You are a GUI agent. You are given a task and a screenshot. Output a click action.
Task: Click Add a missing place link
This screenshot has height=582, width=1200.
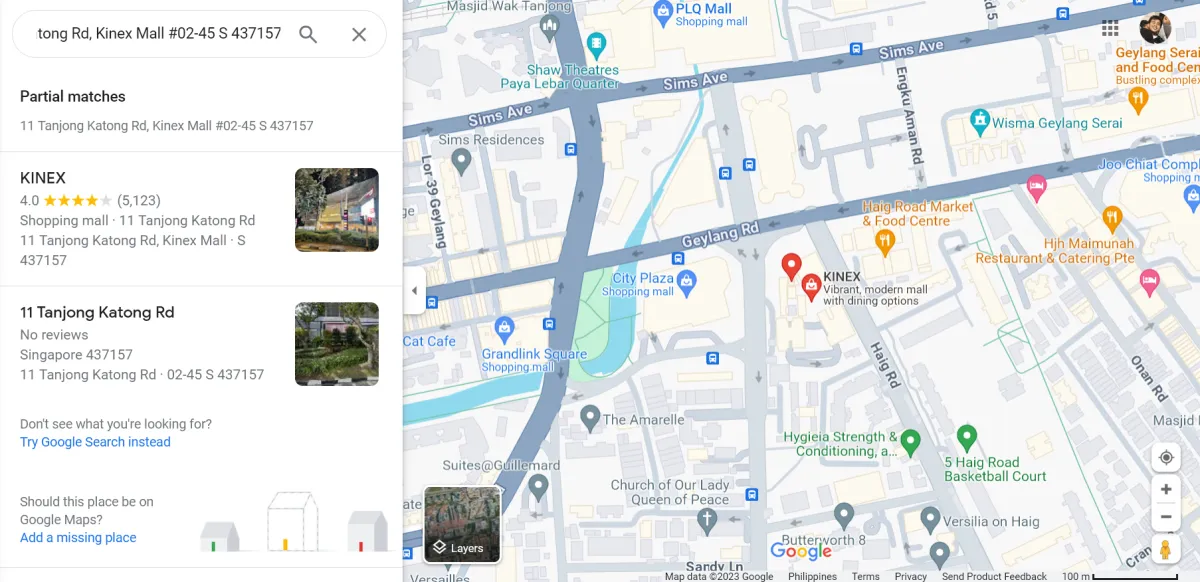pos(78,538)
